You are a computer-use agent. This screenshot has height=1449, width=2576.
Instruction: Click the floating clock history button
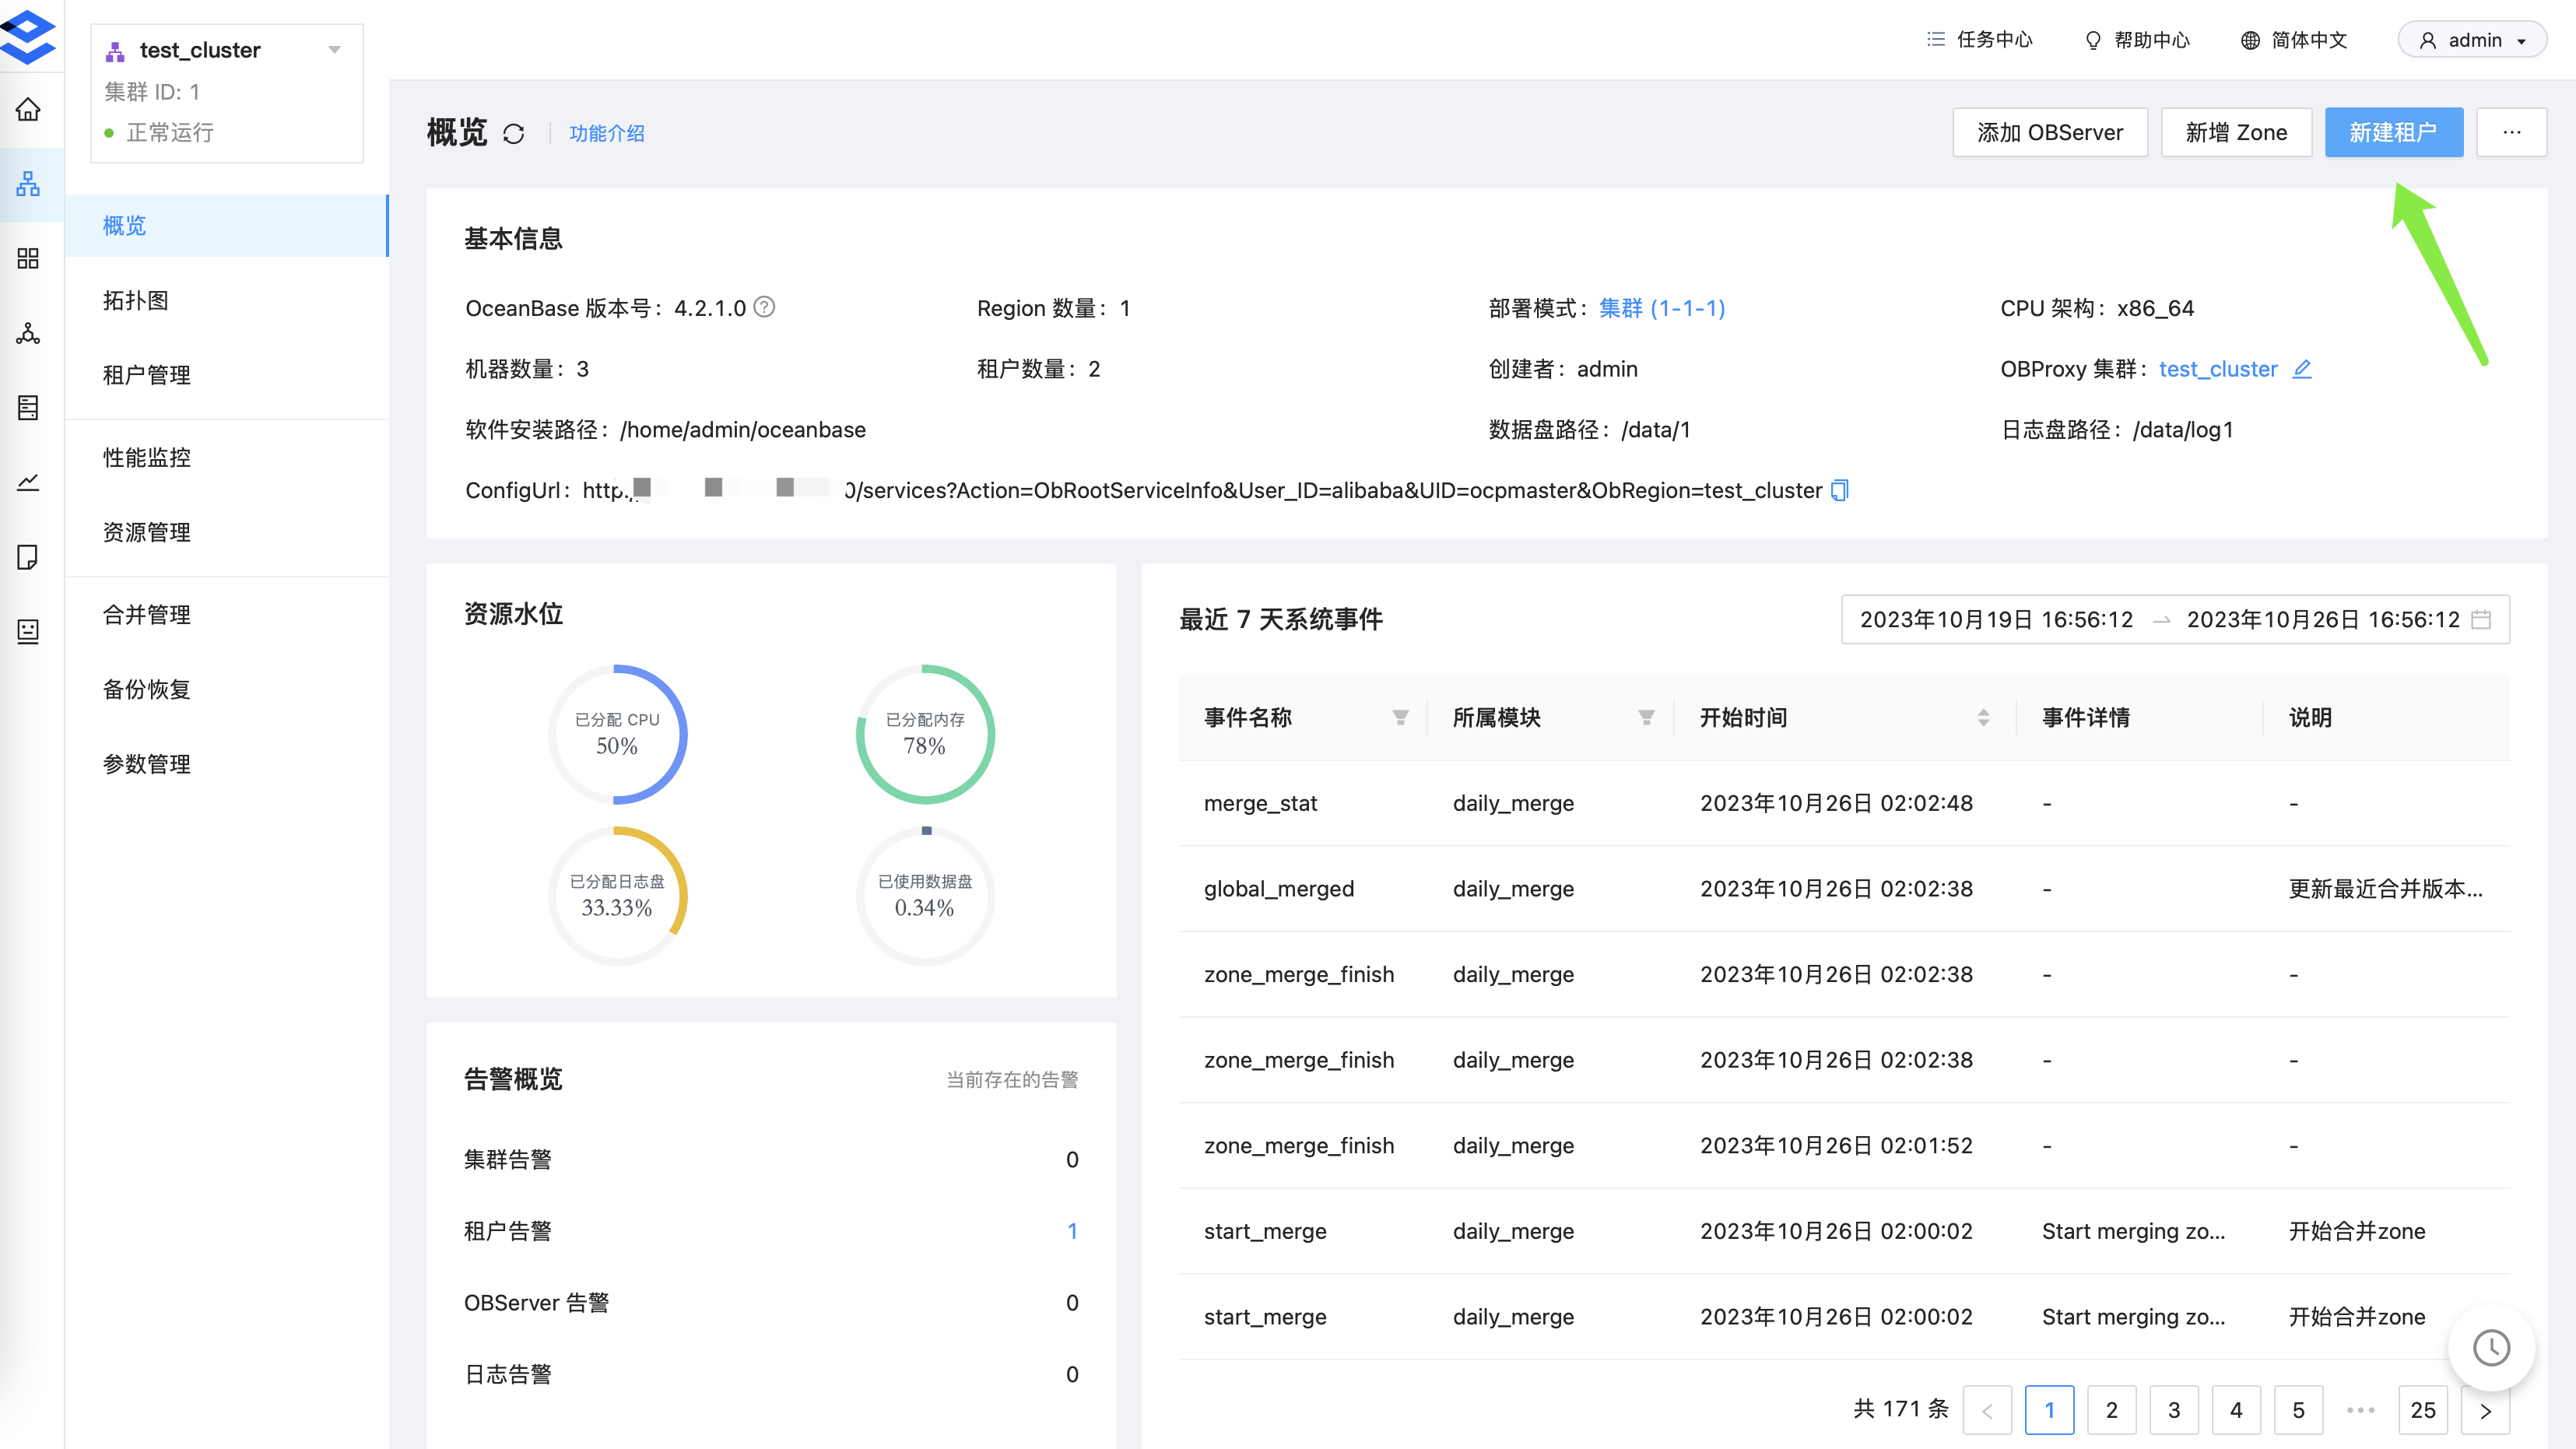click(2492, 1347)
